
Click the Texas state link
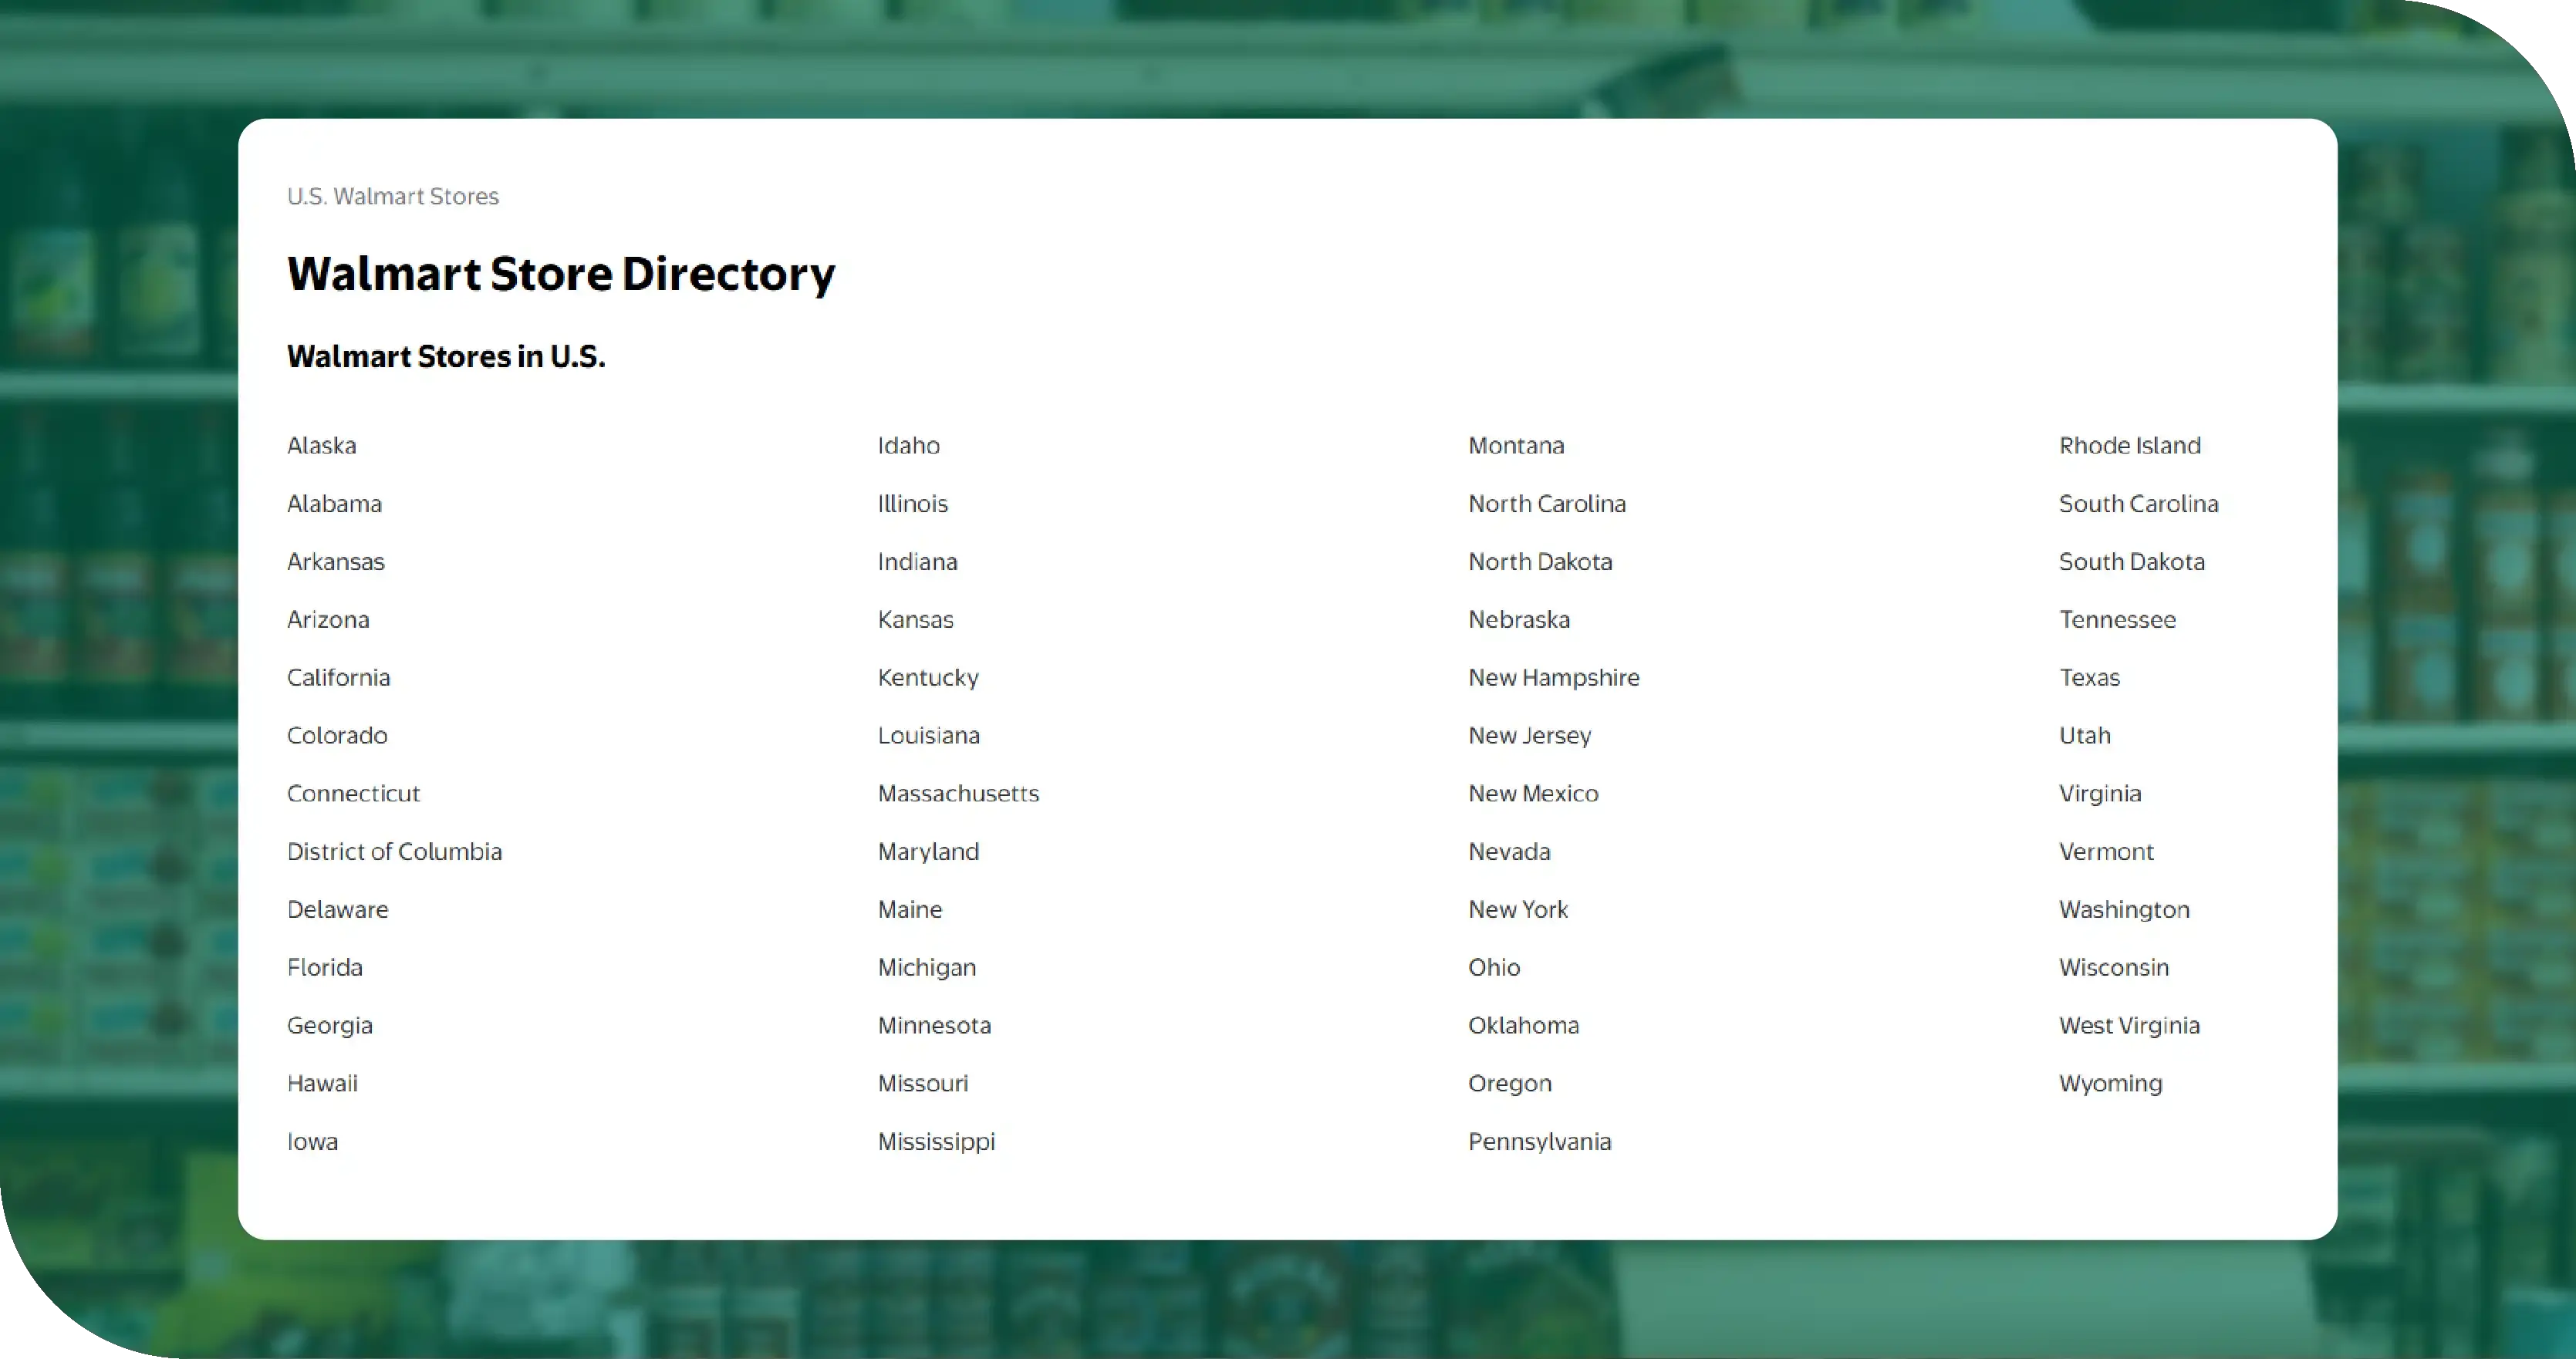pyautogui.click(x=2090, y=677)
